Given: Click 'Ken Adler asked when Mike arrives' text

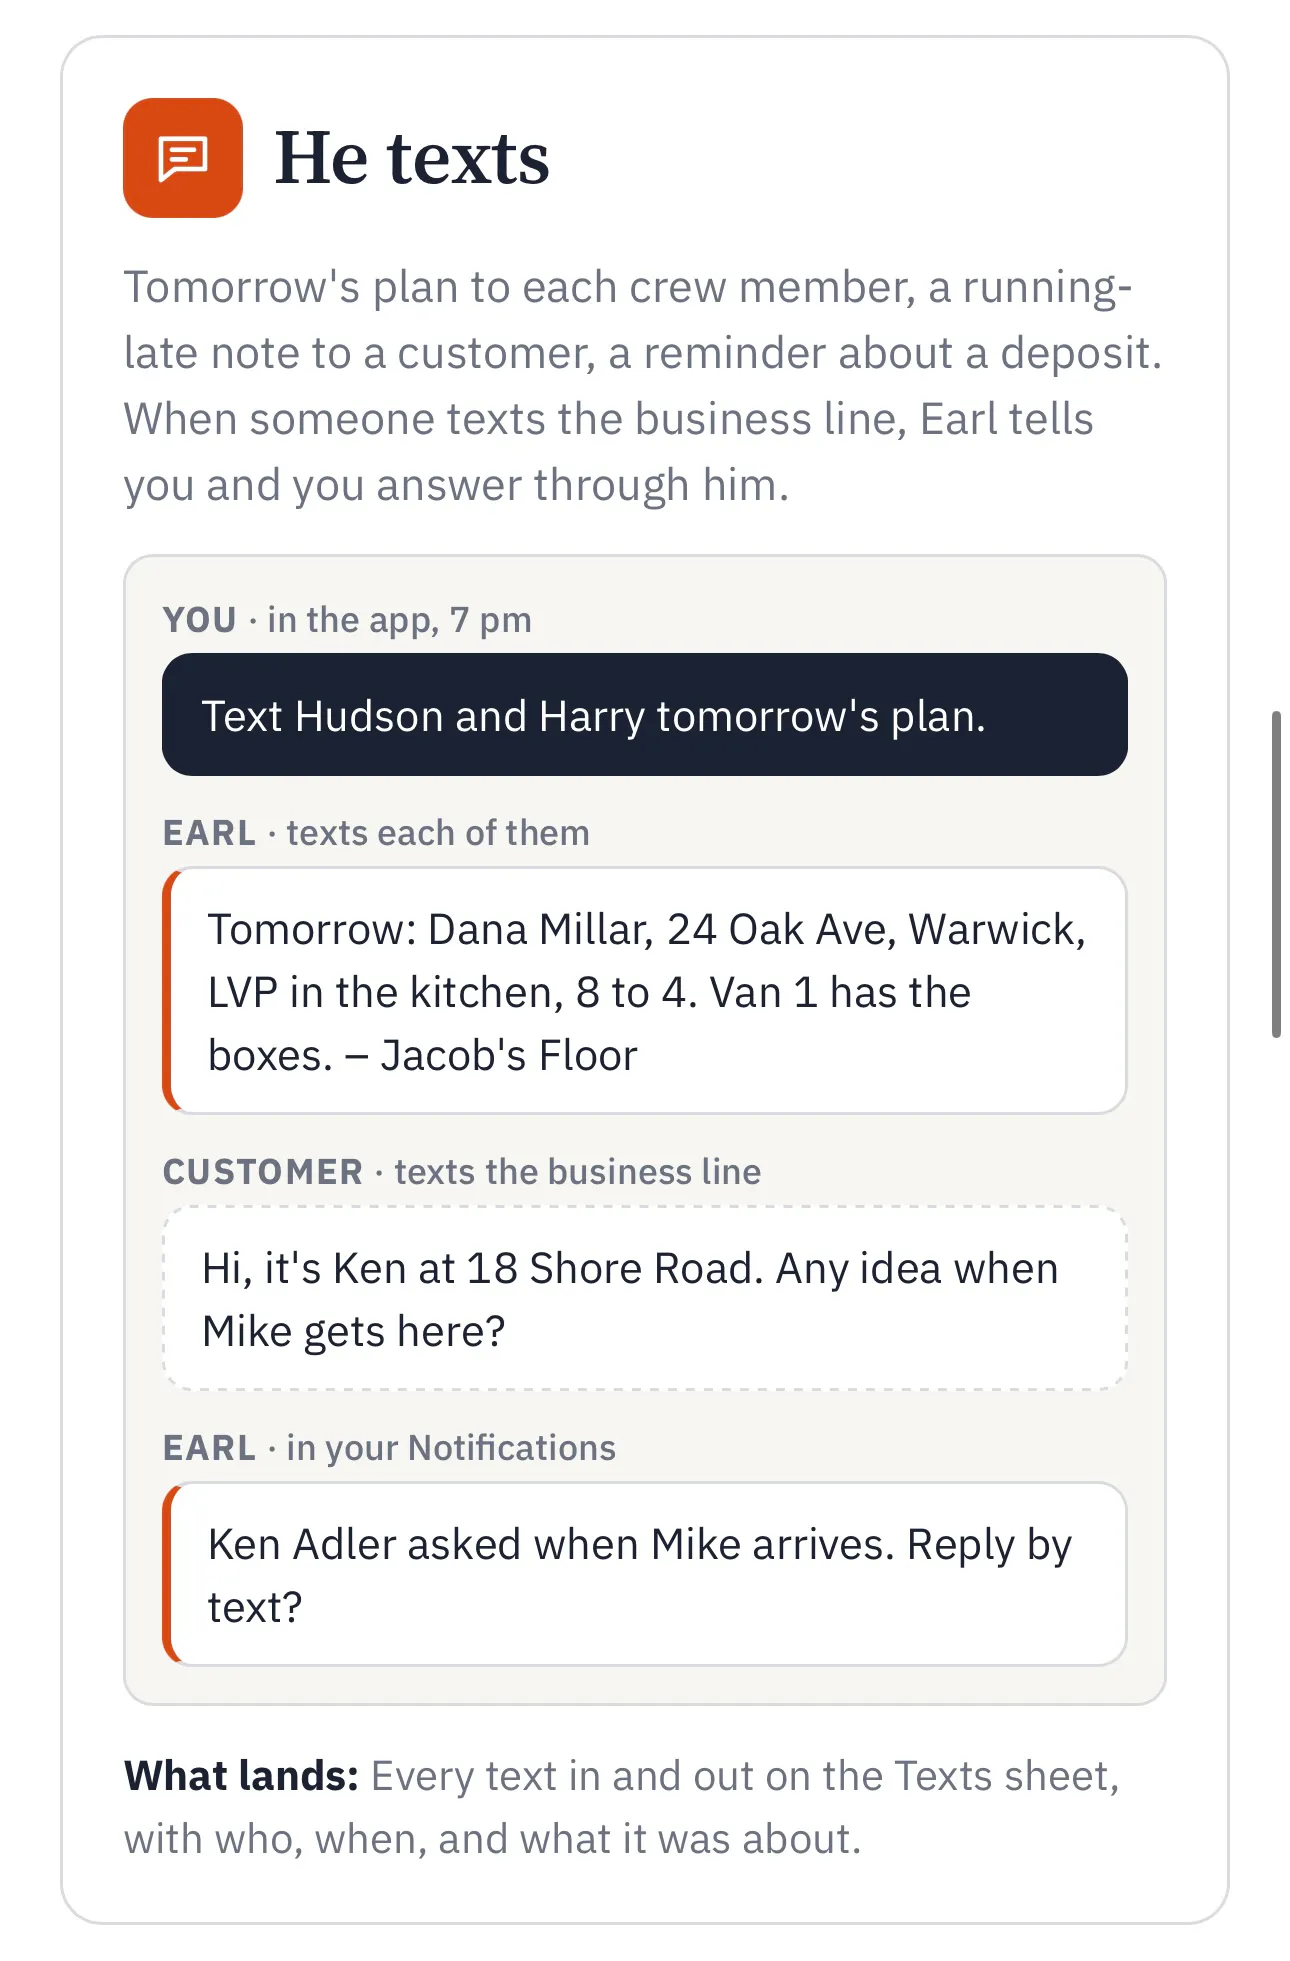Looking at the screenshot, I should coord(550,1545).
